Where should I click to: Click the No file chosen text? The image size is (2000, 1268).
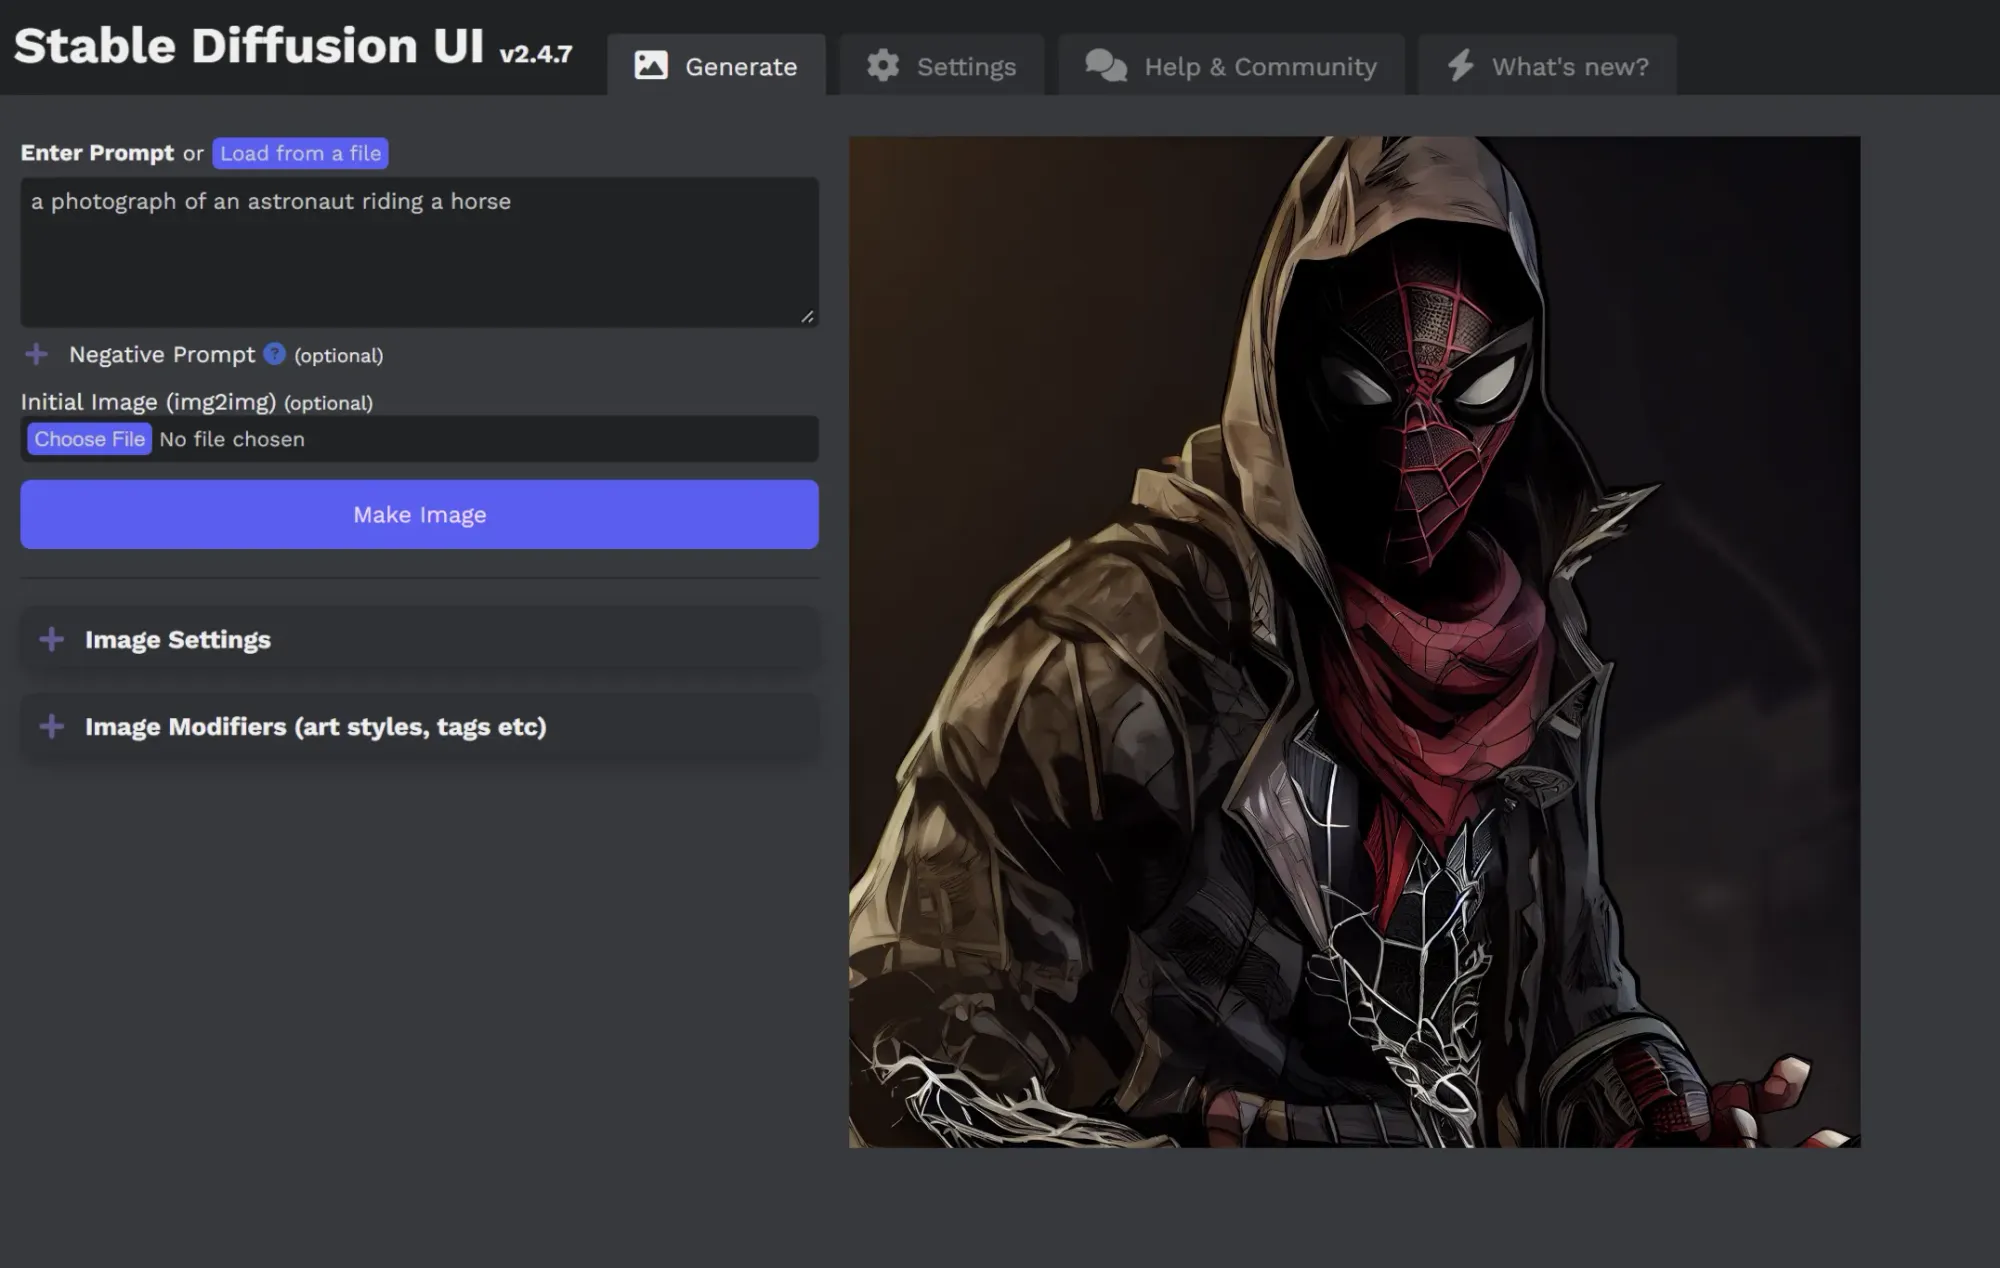[x=232, y=439]
